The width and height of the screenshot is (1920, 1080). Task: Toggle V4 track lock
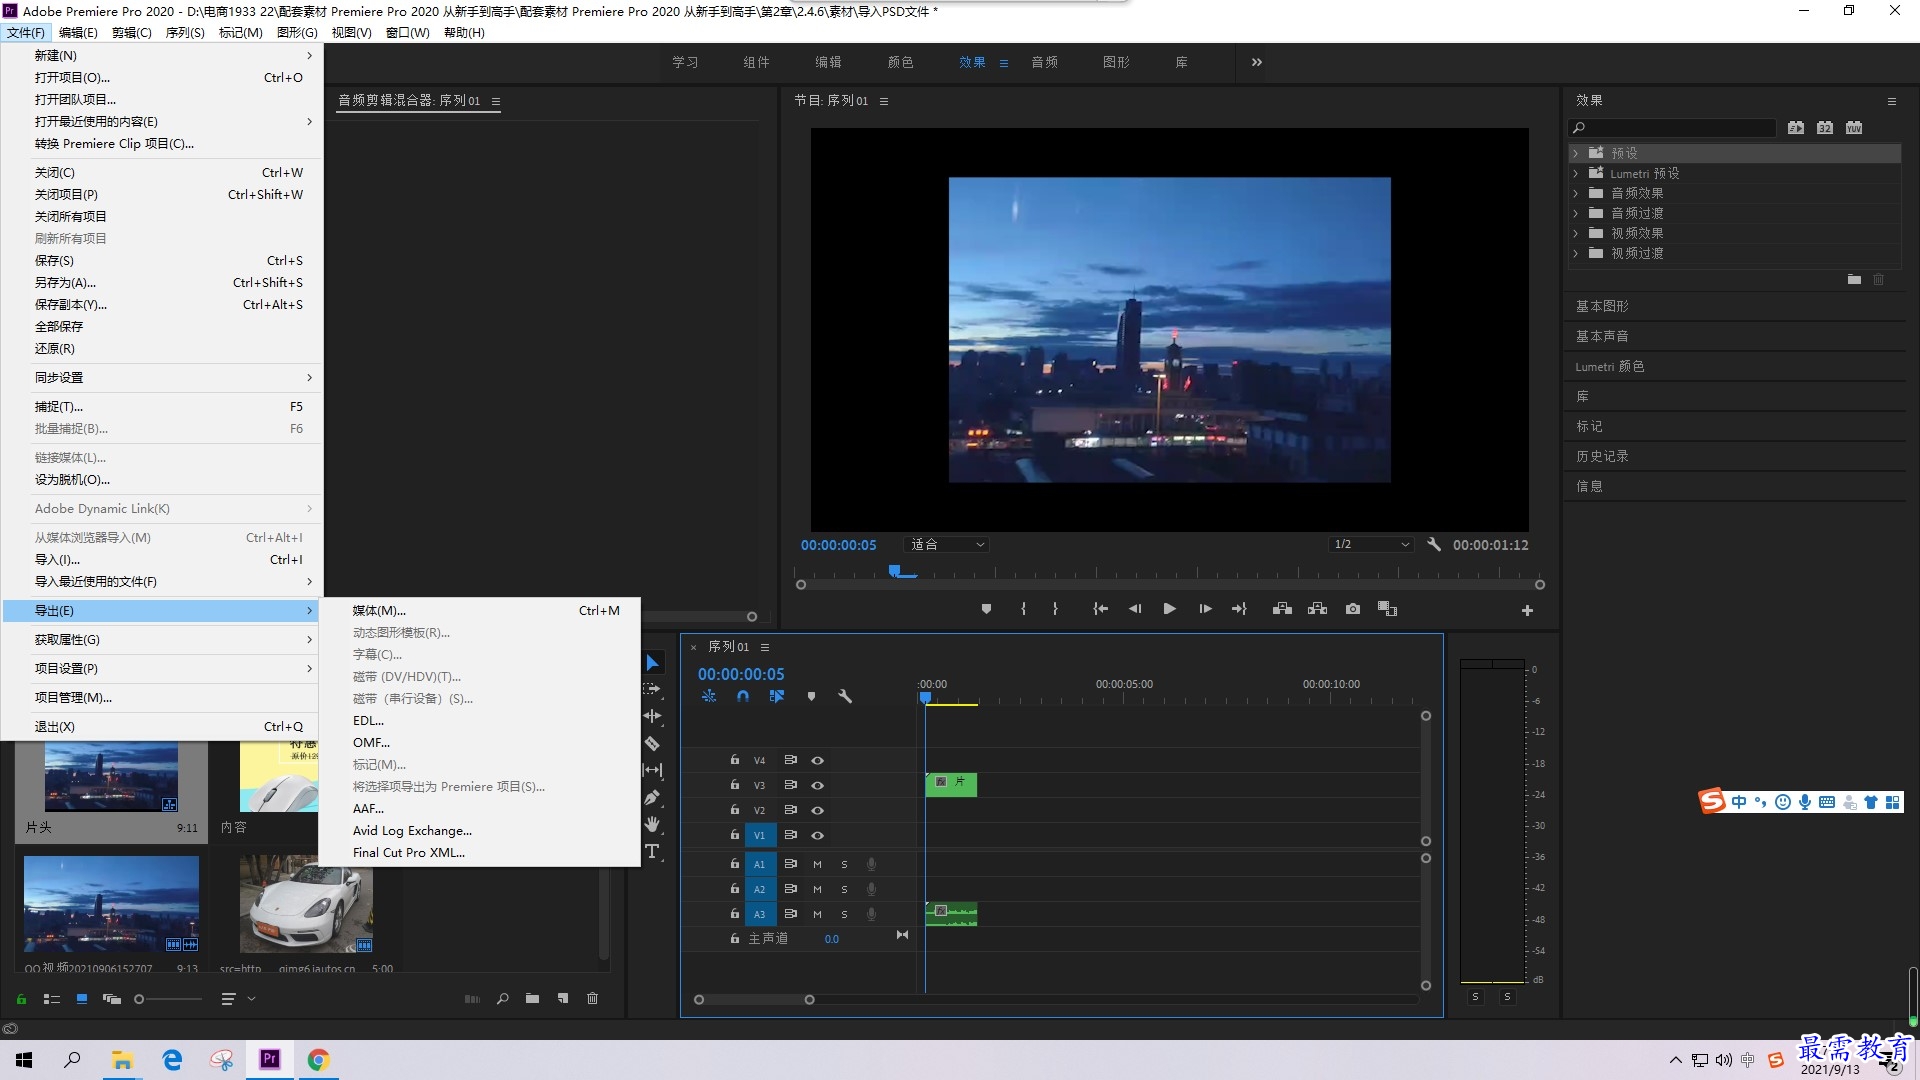coord(734,760)
